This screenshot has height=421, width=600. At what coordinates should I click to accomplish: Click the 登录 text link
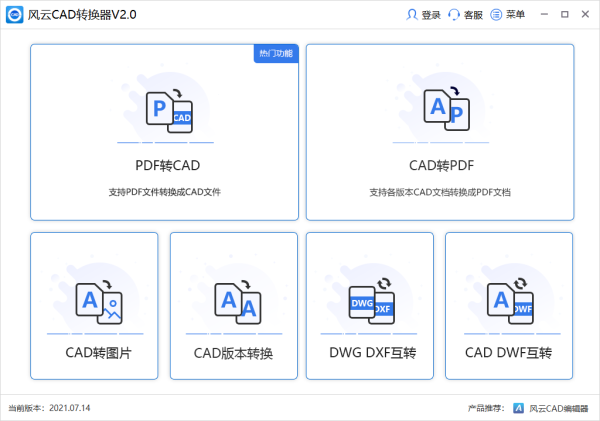click(431, 15)
